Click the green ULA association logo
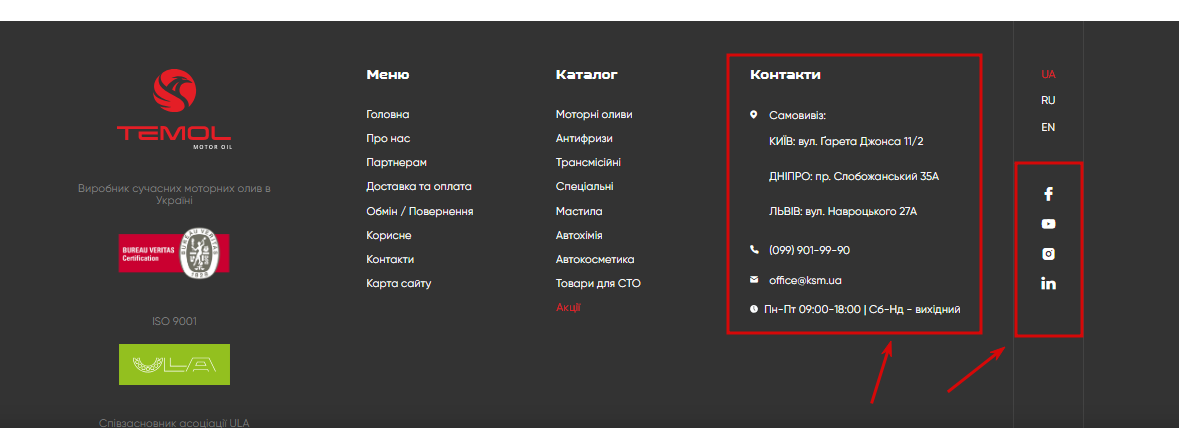Image resolution: width=1179 pixels, height=438 pixels. 174,364
